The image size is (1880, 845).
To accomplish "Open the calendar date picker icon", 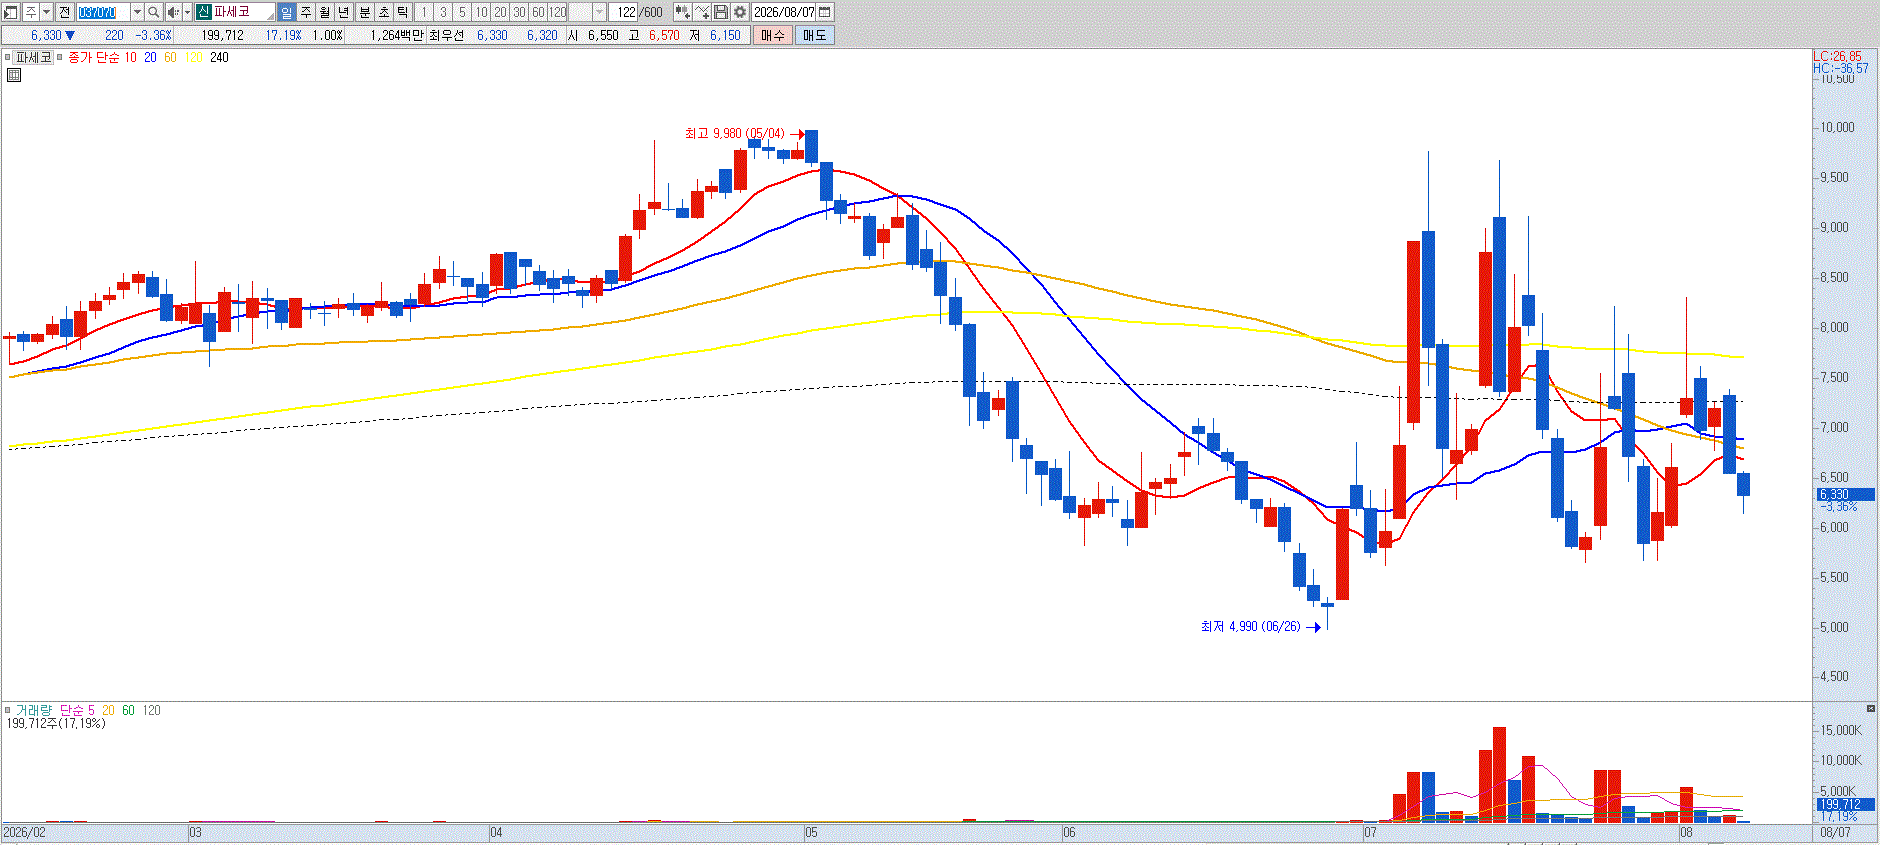I will [825, 12].
